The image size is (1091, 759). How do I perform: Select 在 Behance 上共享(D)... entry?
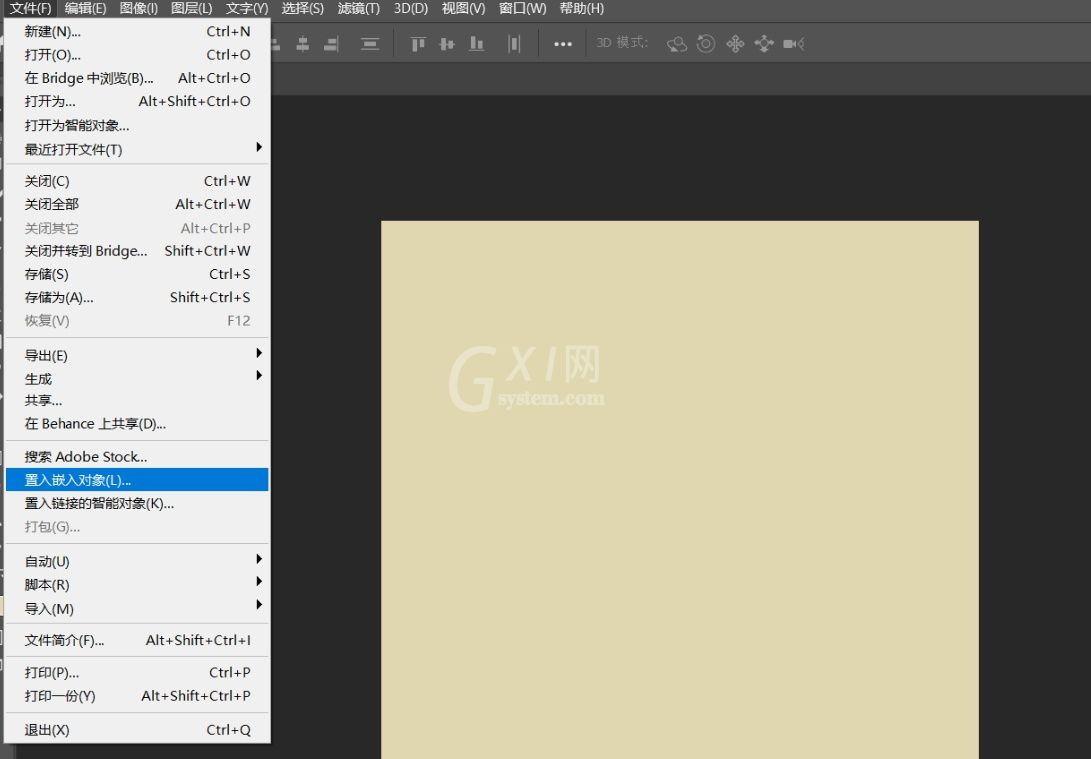point(137,424)
